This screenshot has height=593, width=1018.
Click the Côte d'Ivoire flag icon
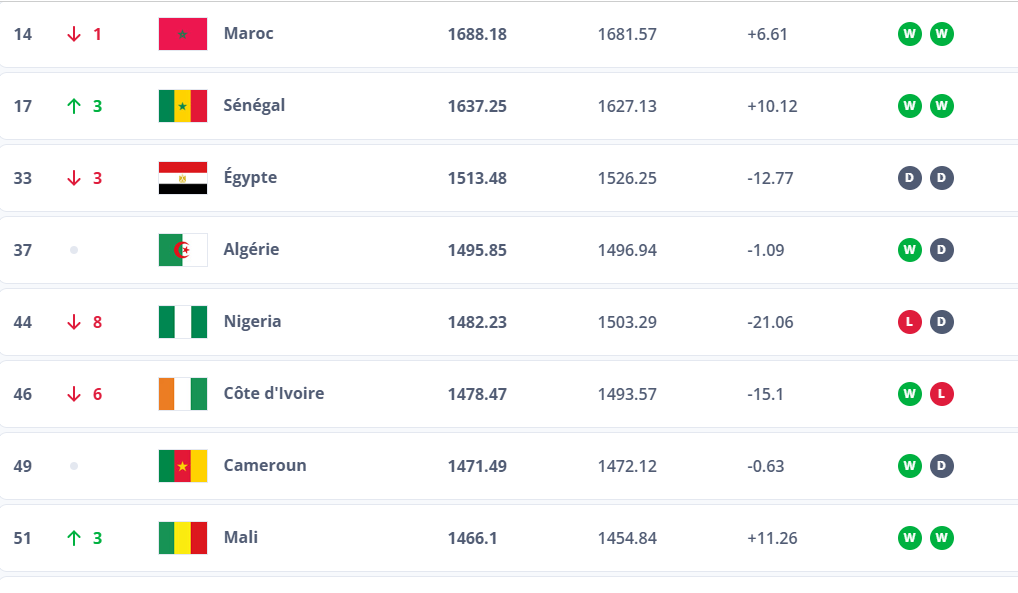tap(183, 394)
